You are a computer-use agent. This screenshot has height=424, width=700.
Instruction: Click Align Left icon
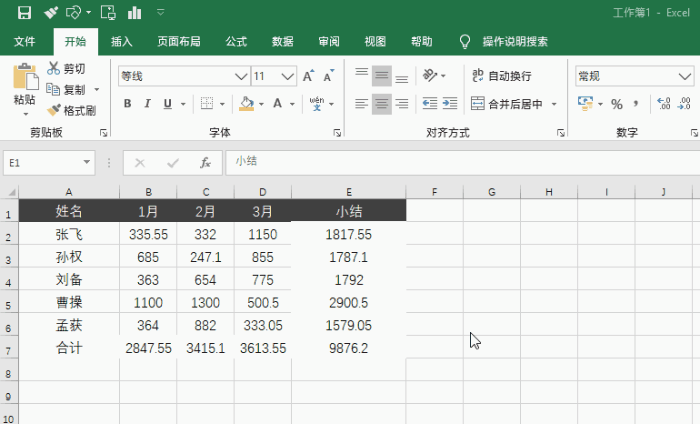(362, 104)
